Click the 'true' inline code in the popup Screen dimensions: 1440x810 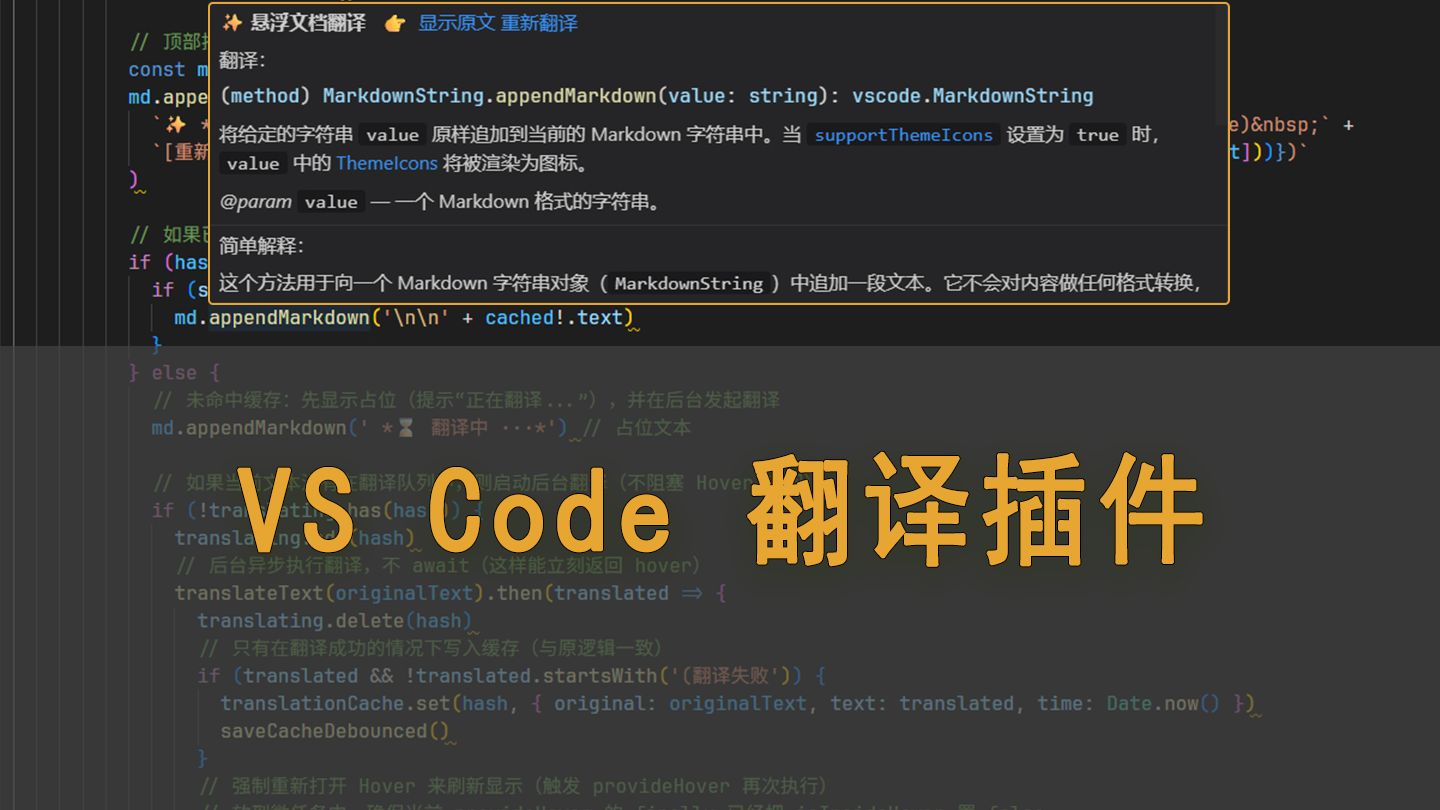click(x=1097, y=135)
